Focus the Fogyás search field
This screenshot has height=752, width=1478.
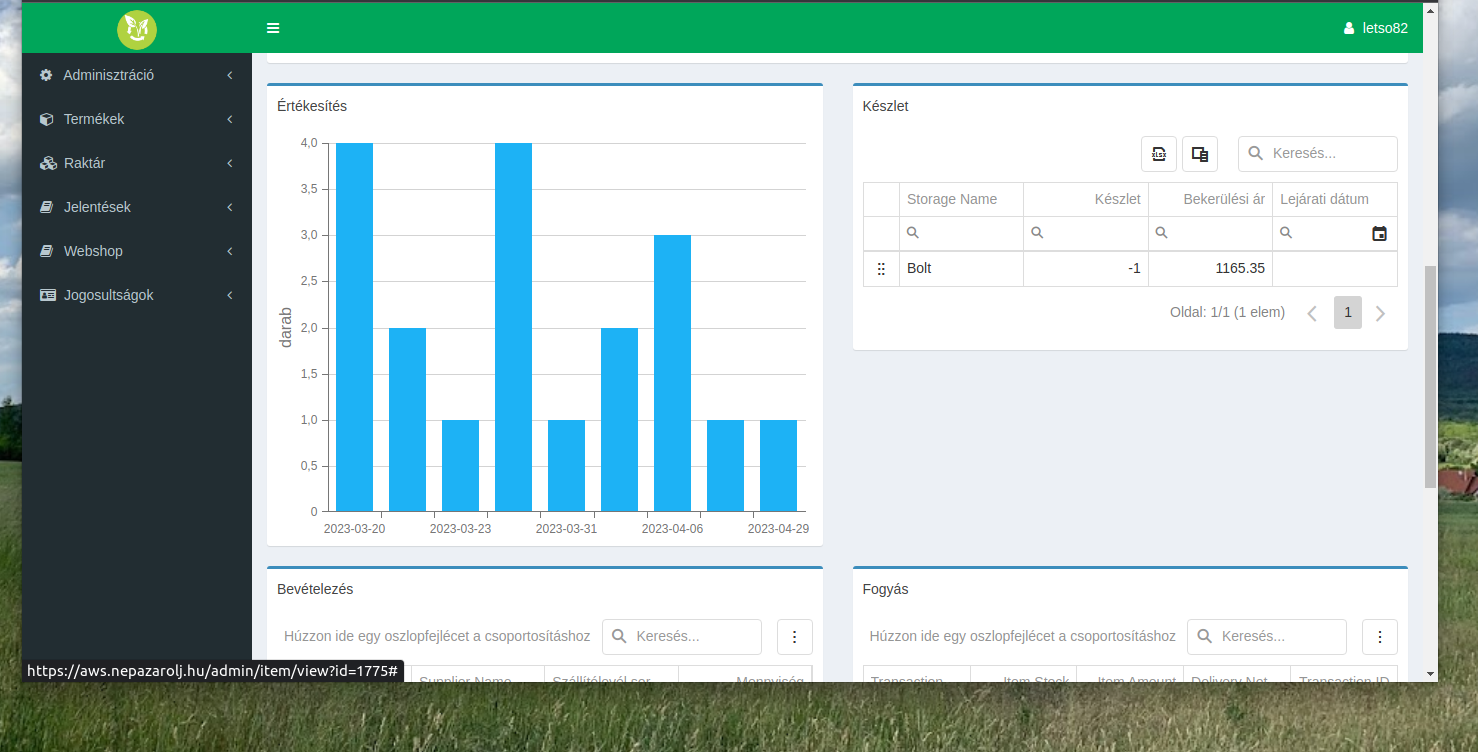1267,637
